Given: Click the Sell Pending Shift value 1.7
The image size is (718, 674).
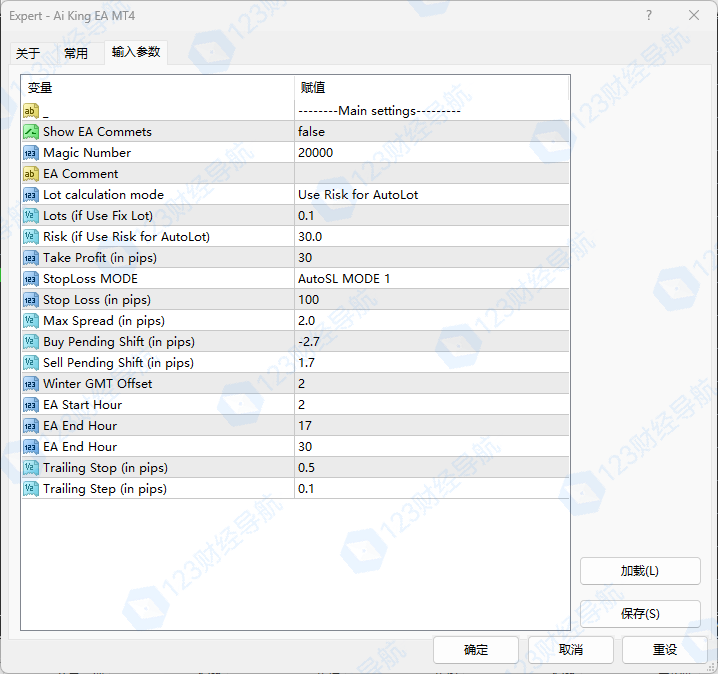Looking at the screenshot, I should pyautogui.click(x=306, y=363).
